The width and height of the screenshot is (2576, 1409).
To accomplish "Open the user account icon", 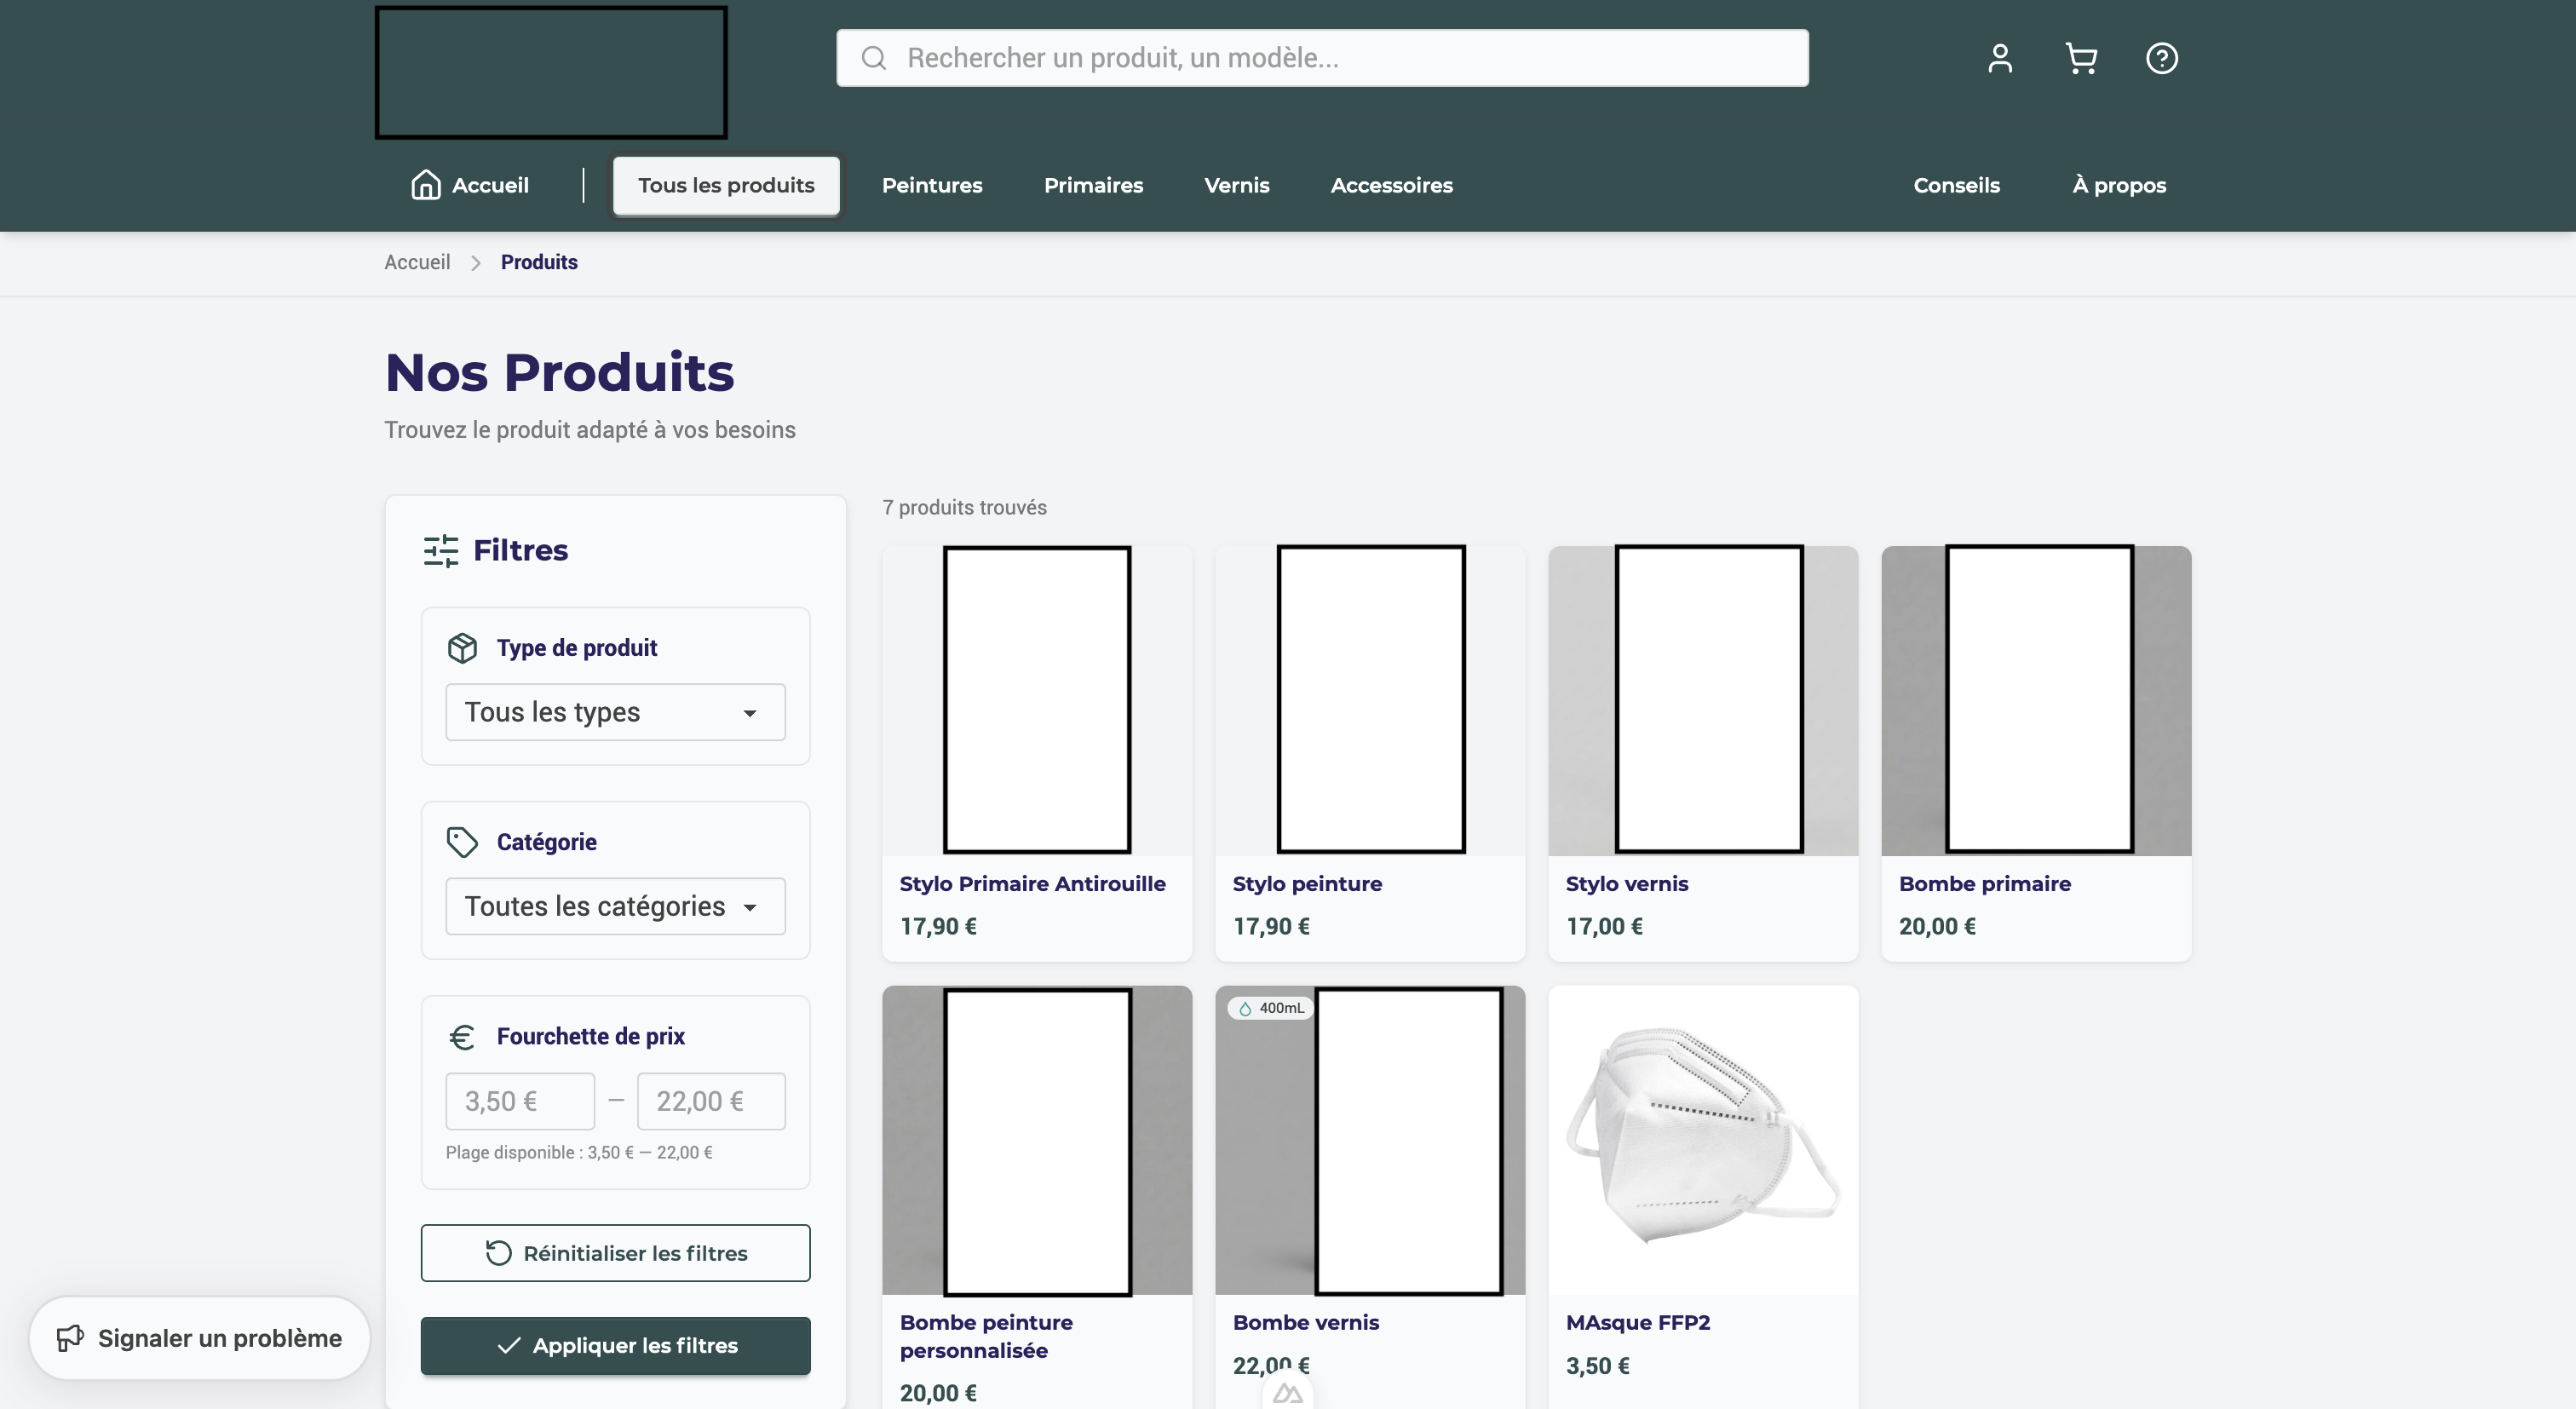I will 1999,58.
